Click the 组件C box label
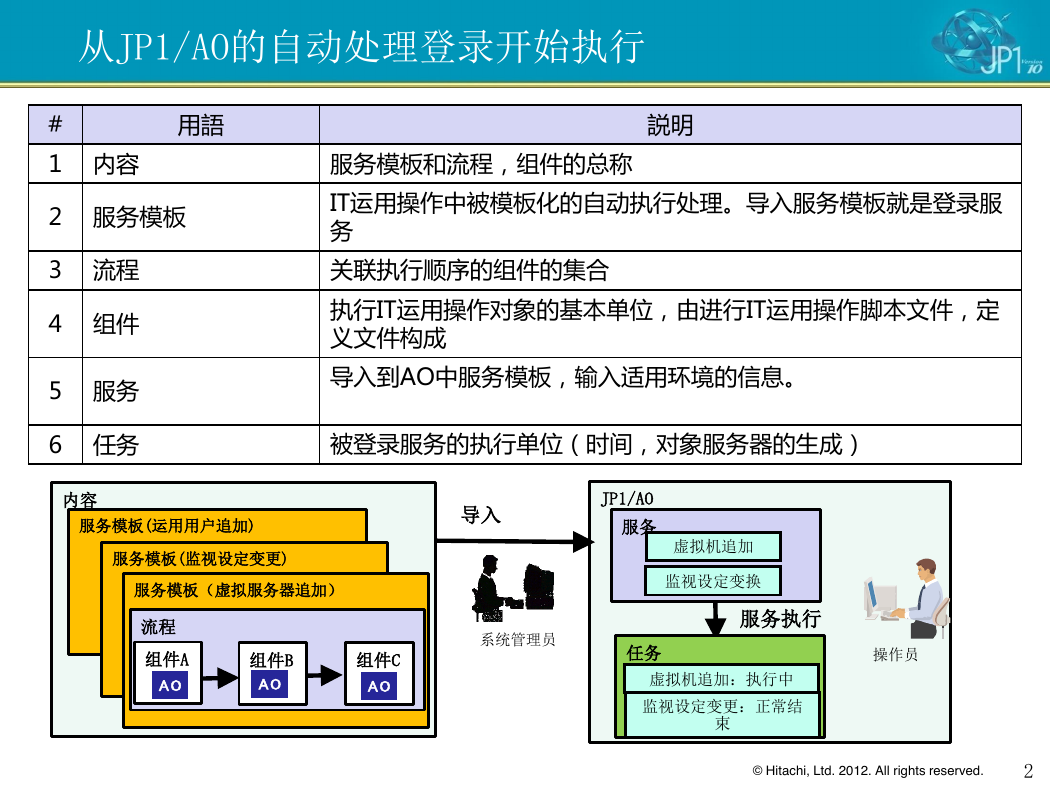The height and width of the screenshot is (788, 1050). pyautogui.click(x=378, y=660)
